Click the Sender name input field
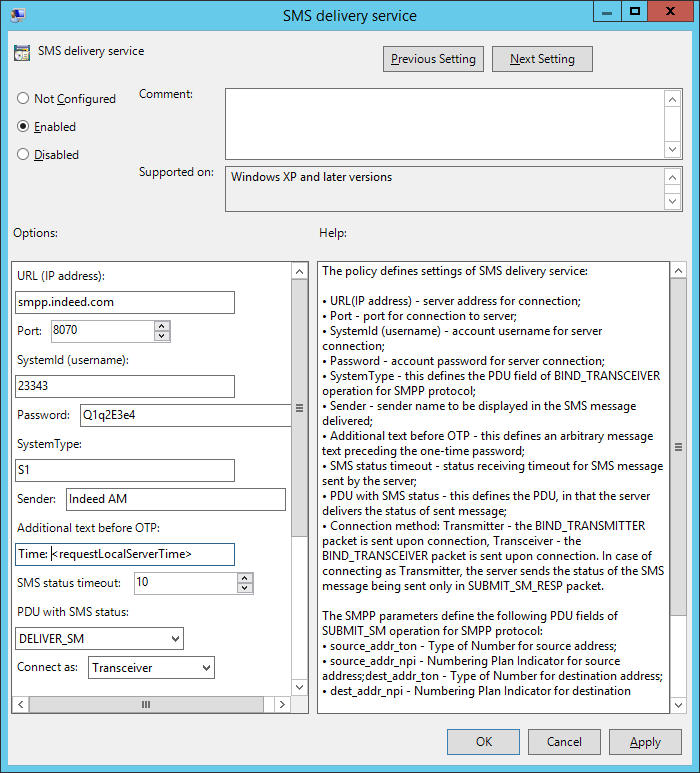The image size is (700, 773). click(176, 499)
